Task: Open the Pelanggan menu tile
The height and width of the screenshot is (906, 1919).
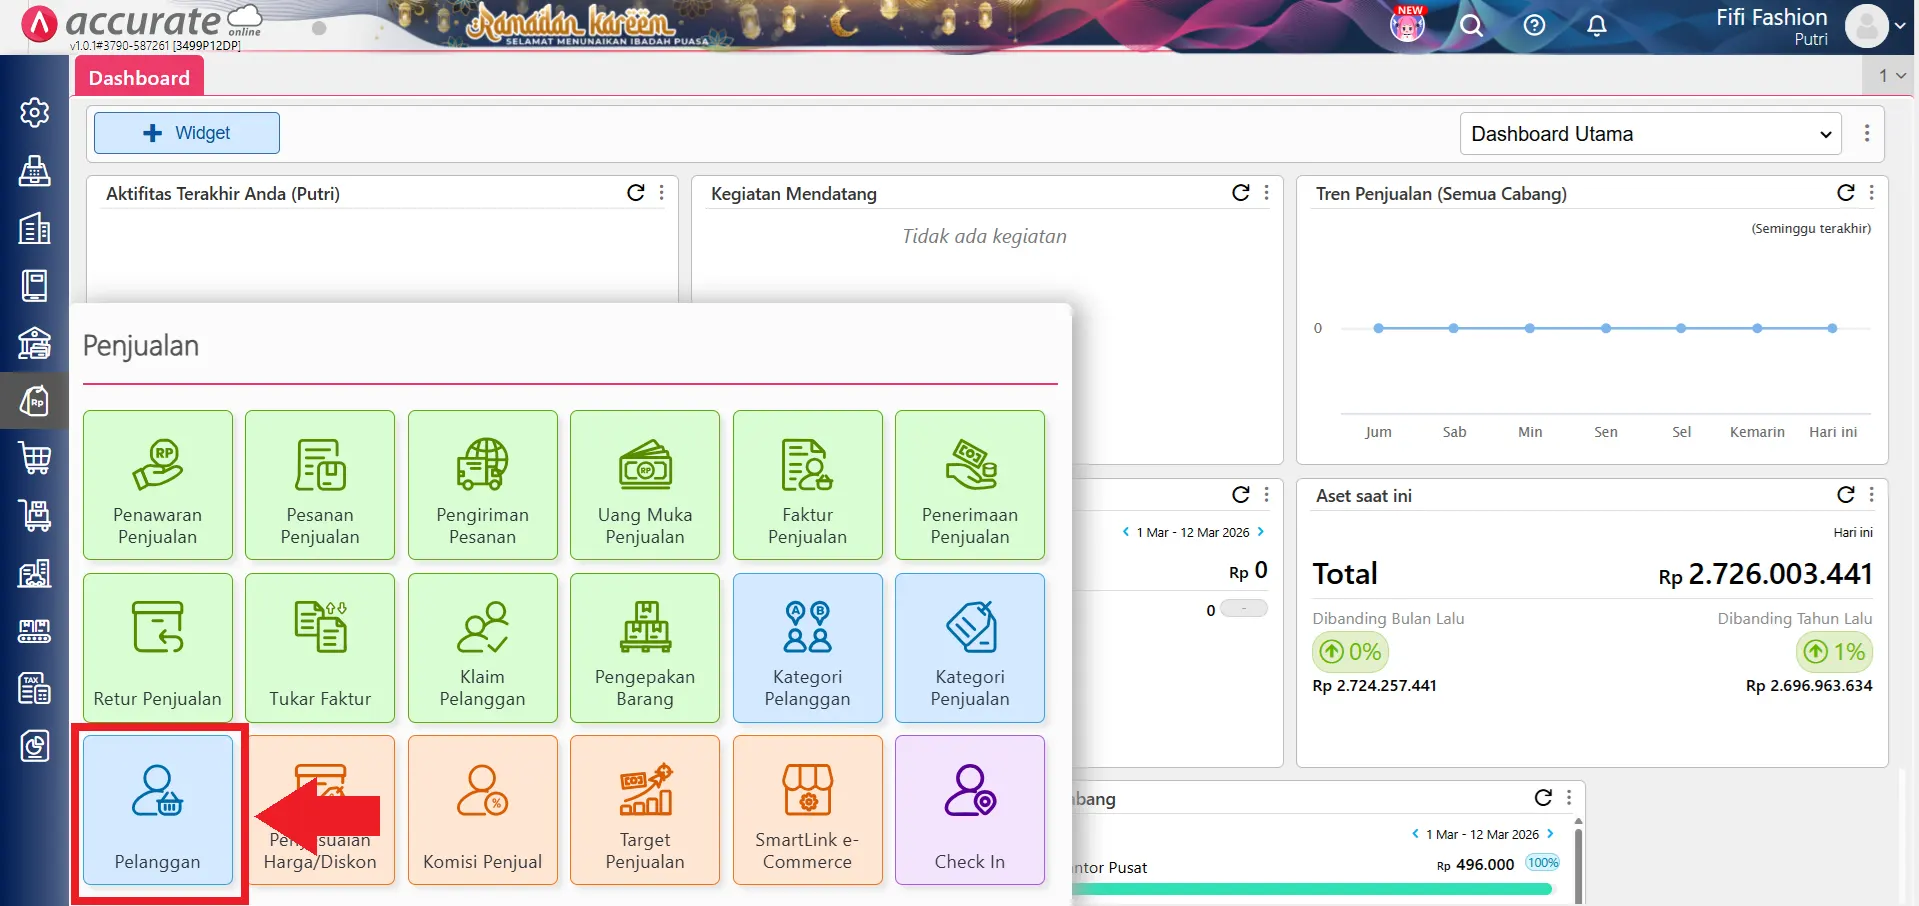Action: coord(158,810)
